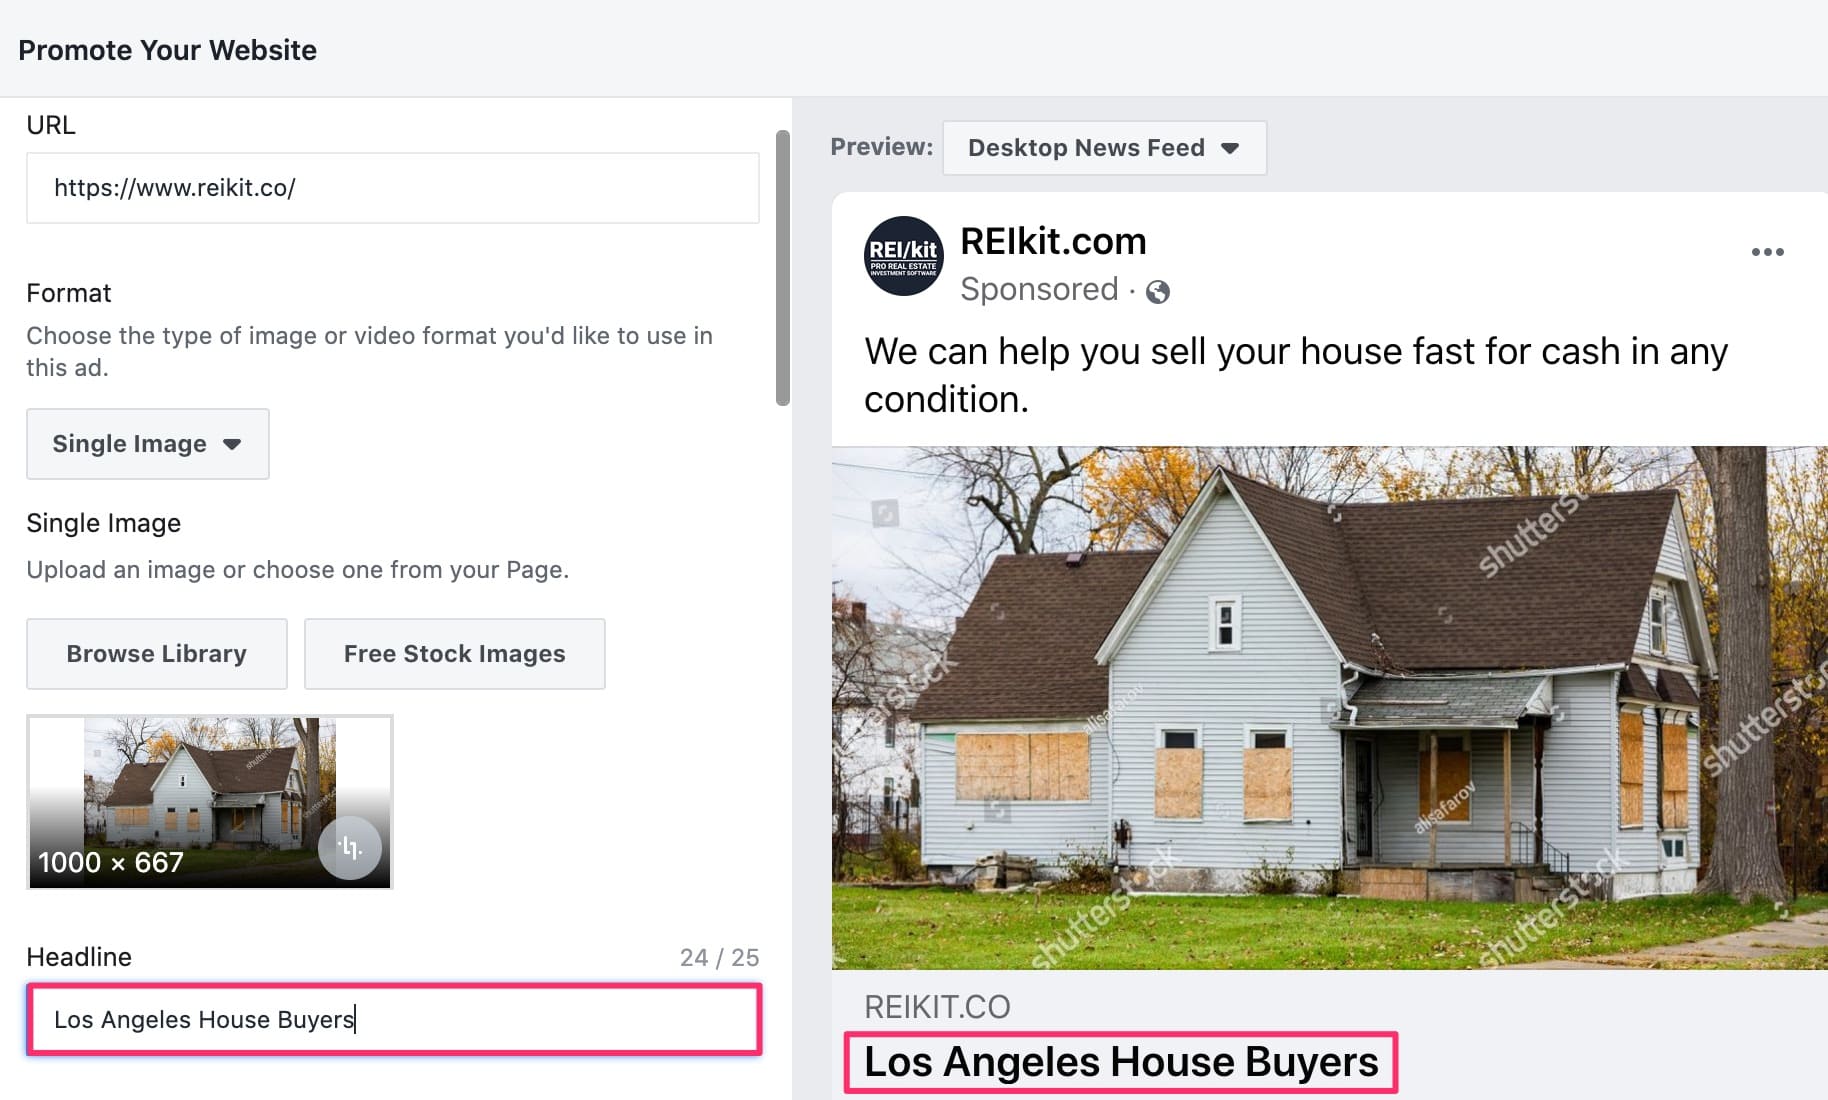The width and height of the screenshot is (1828, 1100).
Task: Click the globe public icon beside Sponsored
Action: 1157,292
